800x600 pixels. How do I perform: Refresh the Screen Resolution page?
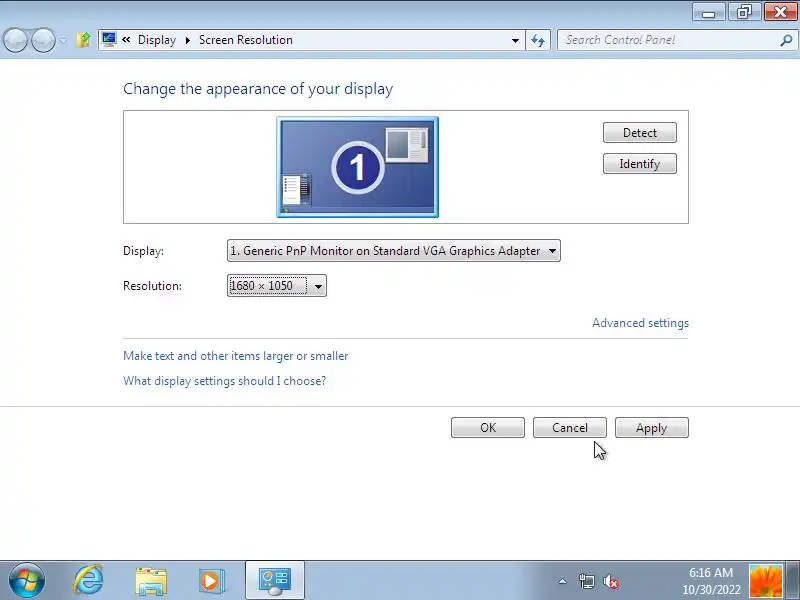click(x=538, y=40)
